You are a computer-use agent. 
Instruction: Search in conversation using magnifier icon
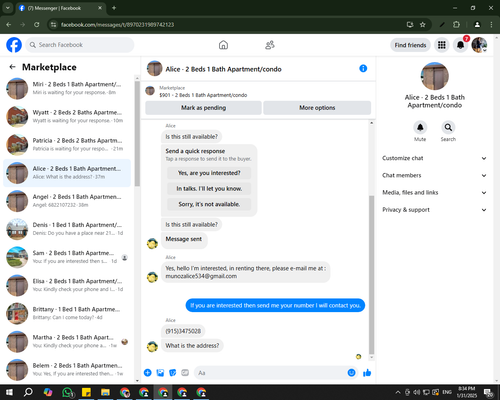click(x=448, y=127)
